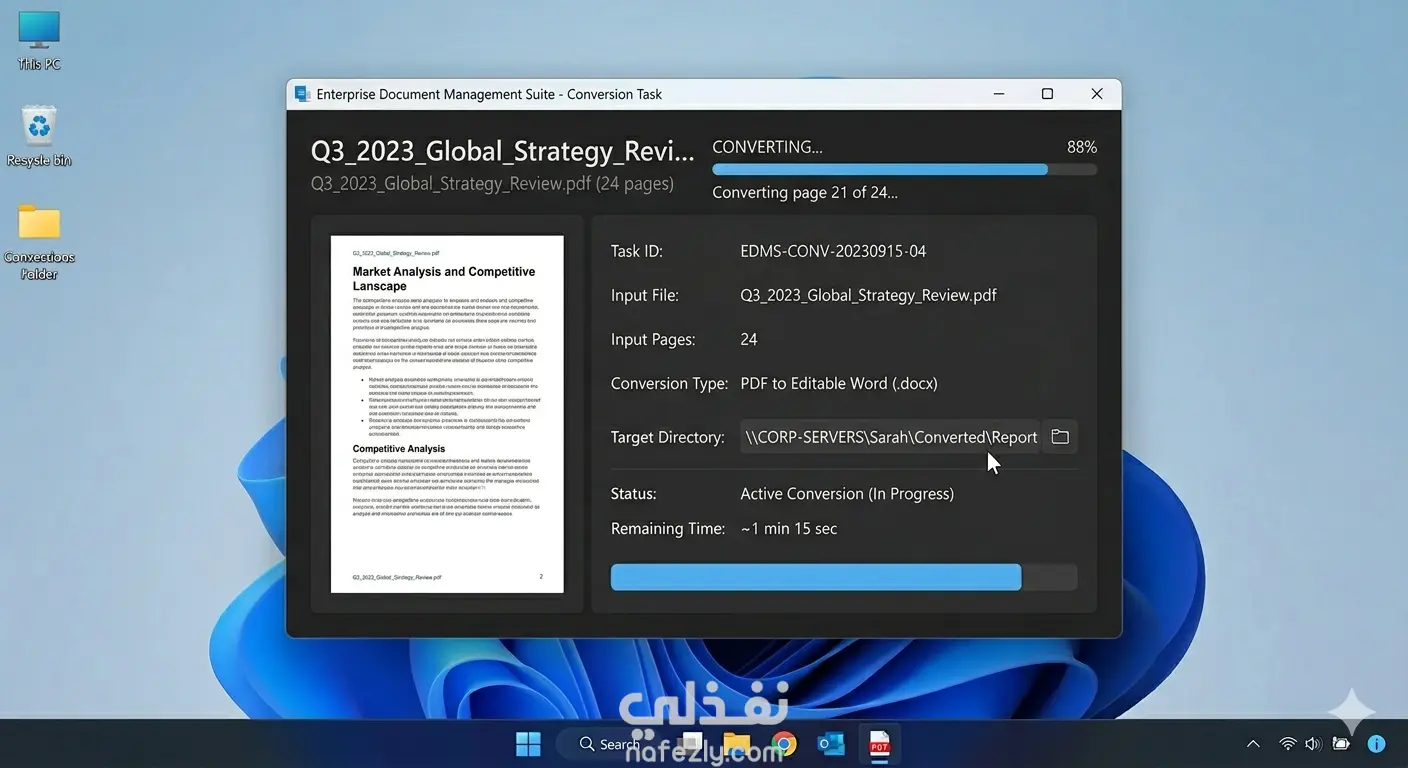The height and width of the screenshot is (768, 1408).
Task: Click the 'Market Analysis and Competitive Lanscape' preview heading
Action: pos(444,279)
